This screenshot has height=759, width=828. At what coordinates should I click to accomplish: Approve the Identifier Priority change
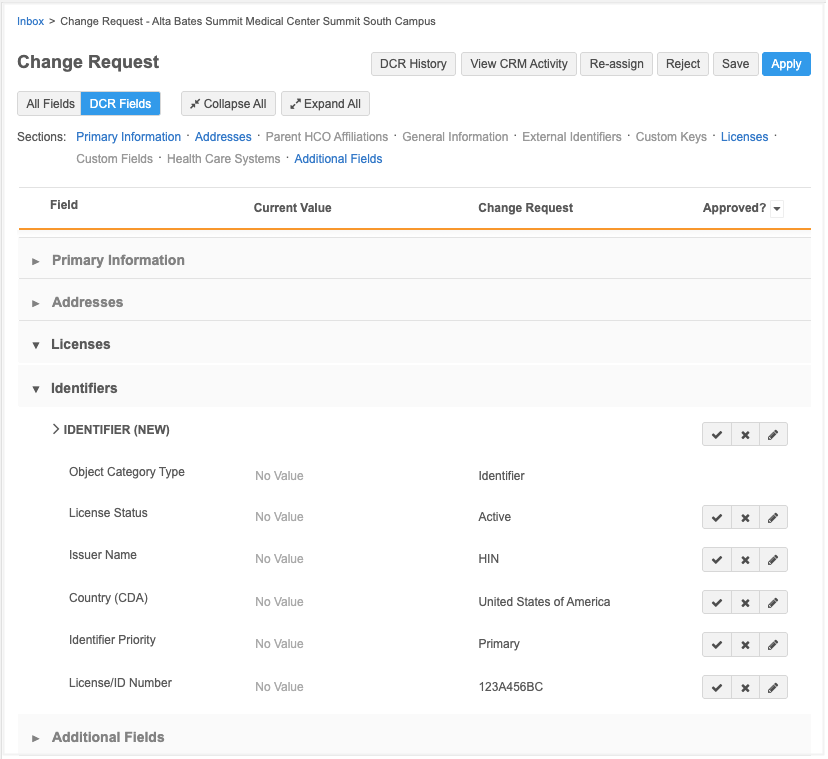[x=717, y=645]
